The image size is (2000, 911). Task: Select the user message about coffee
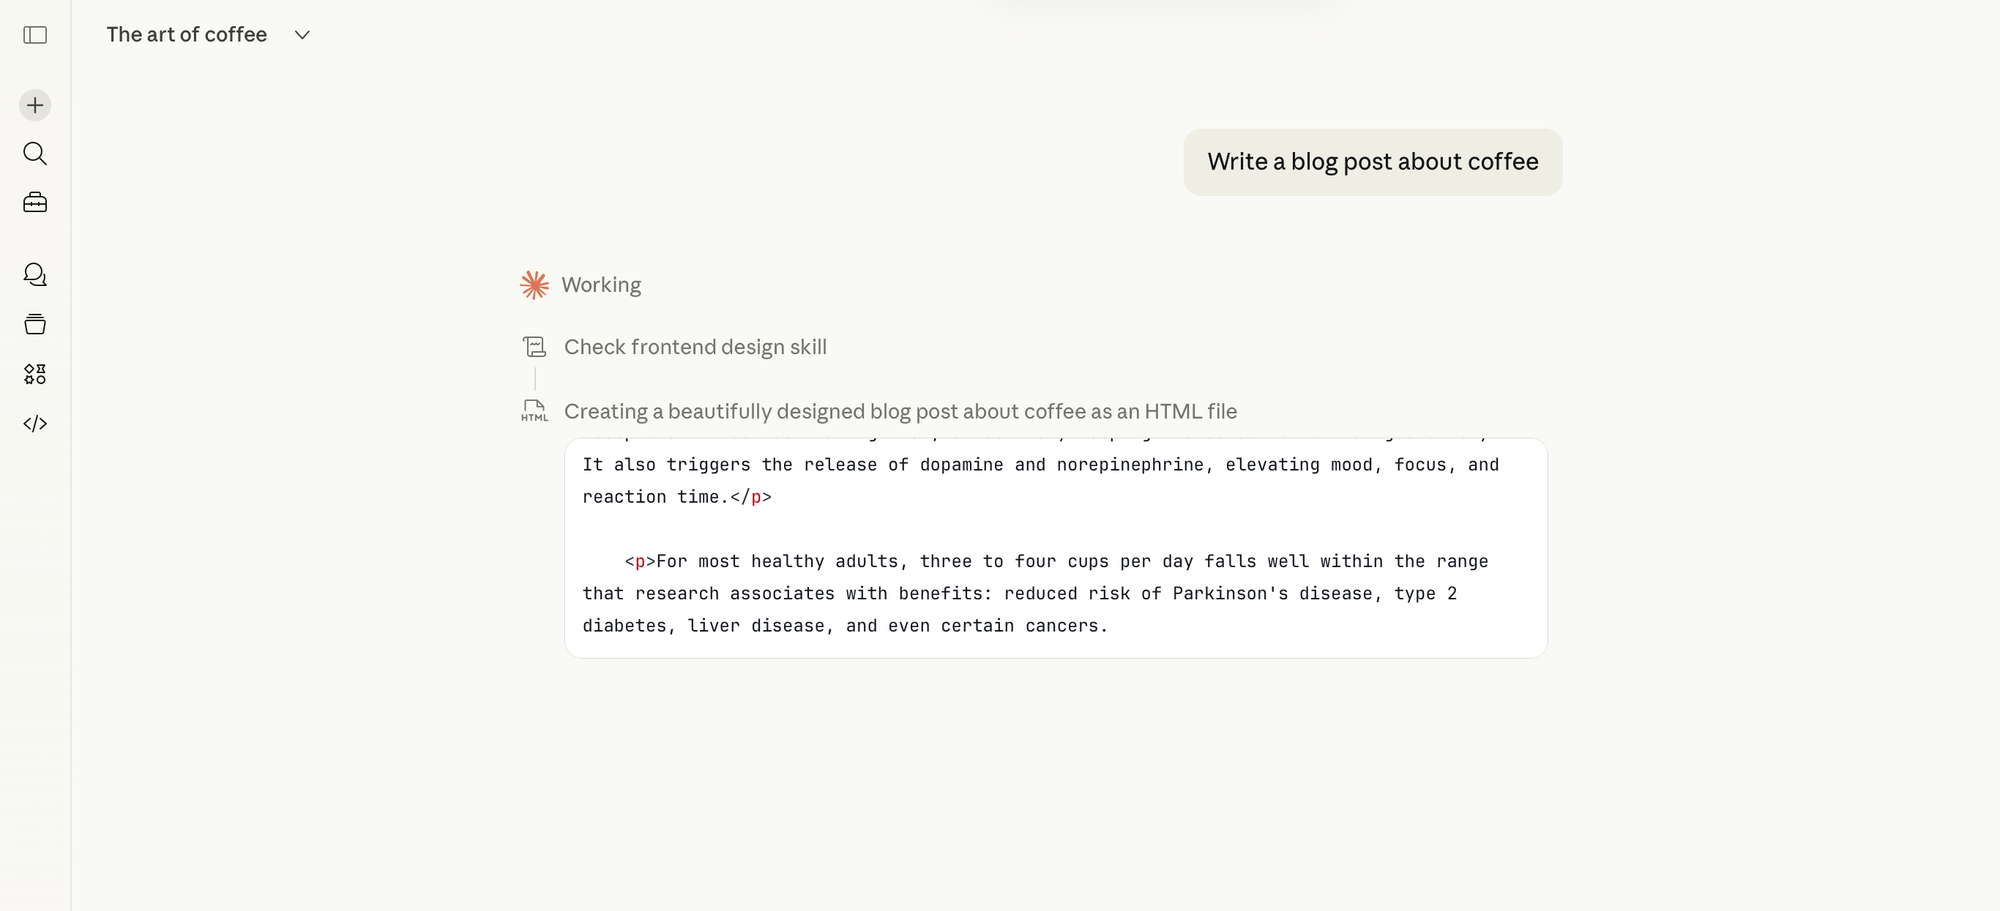(x=1372, y=161)
